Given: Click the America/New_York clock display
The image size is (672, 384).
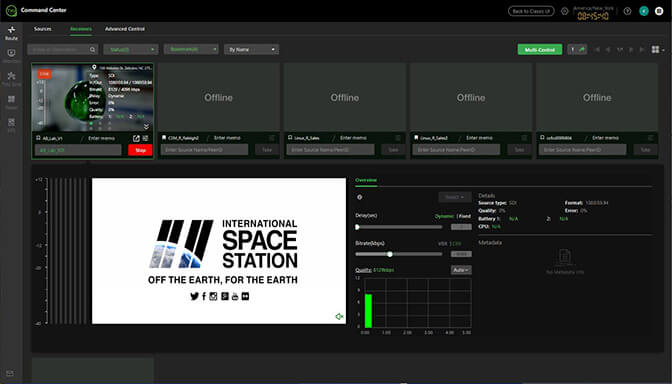Looking at the screenshot, I should (593, 13).
